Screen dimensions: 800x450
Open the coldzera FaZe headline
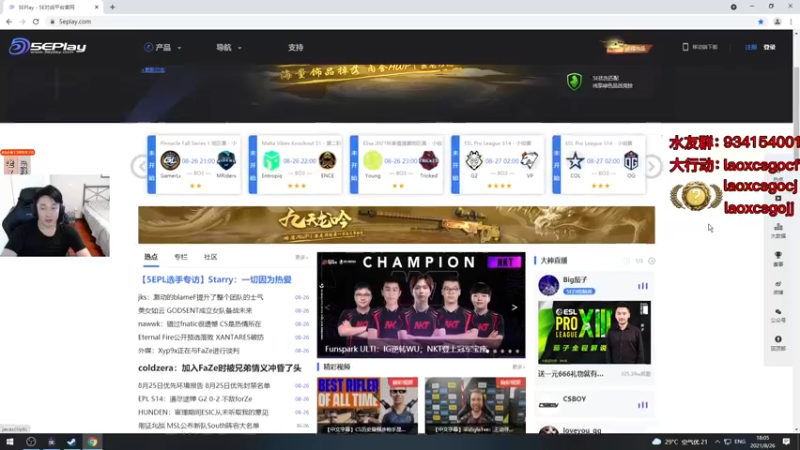pos(219,368)
